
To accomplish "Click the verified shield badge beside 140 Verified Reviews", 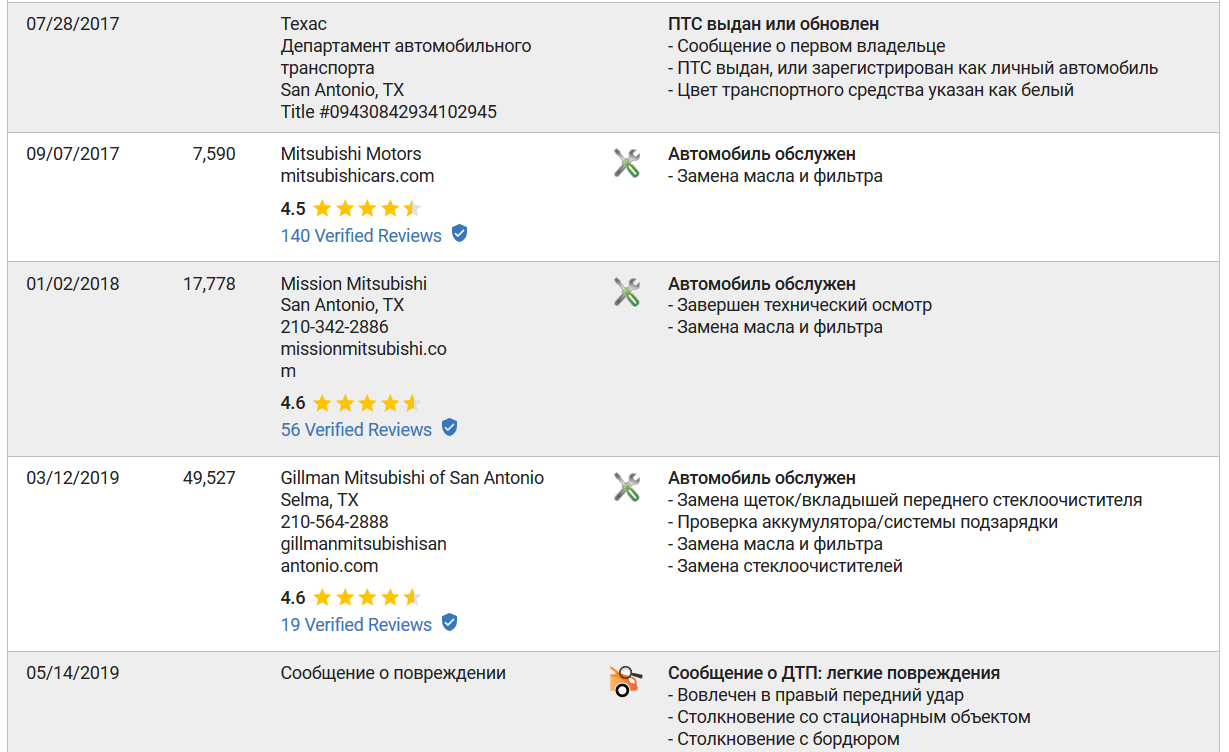I will click(459, 234).
